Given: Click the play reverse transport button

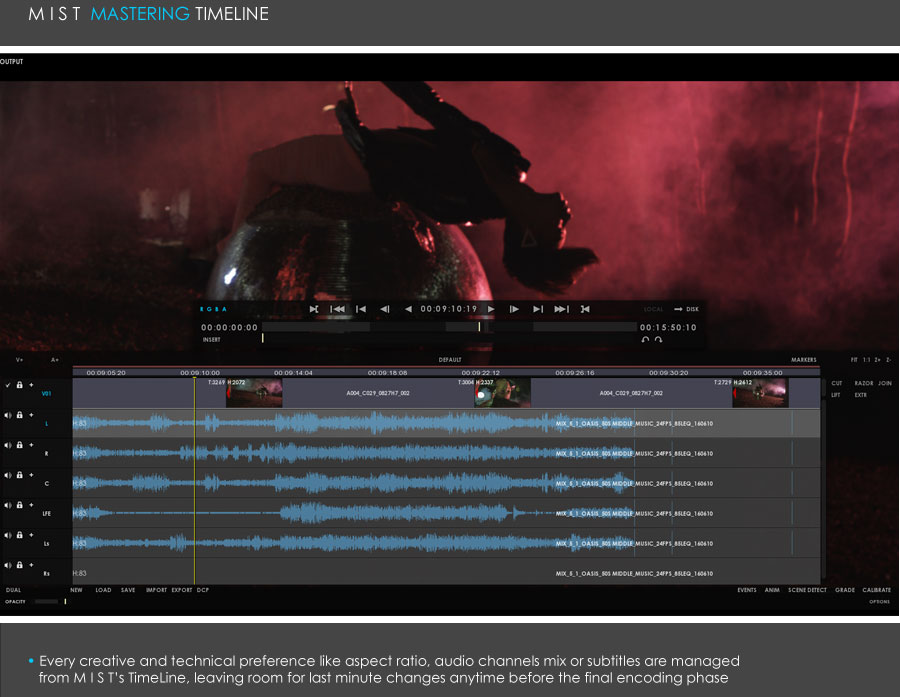Looking at the screenshot, I should coord(408,309).
